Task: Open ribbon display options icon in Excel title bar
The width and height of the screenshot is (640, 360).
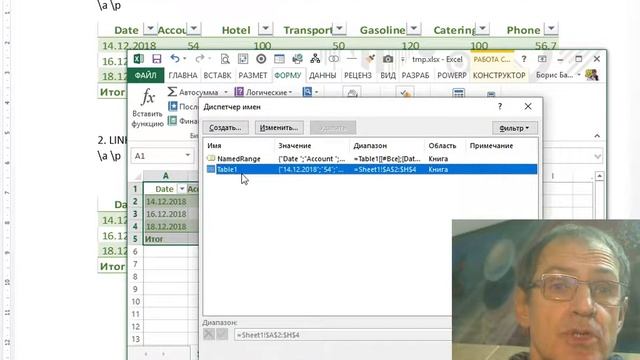Action: (x=542, y=59)
